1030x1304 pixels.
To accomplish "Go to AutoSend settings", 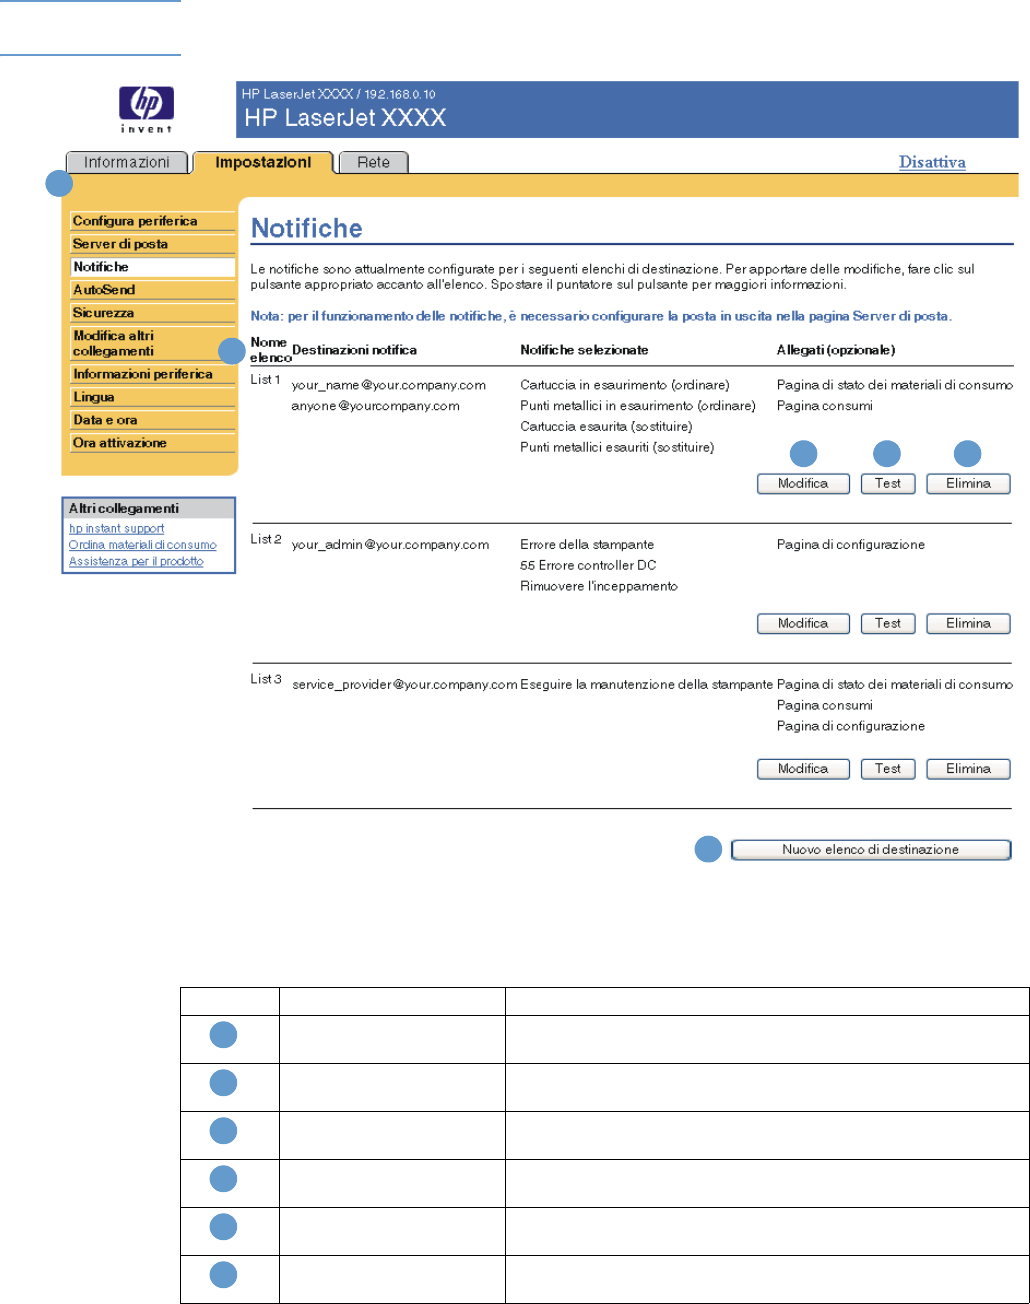I will coord(153,290).
